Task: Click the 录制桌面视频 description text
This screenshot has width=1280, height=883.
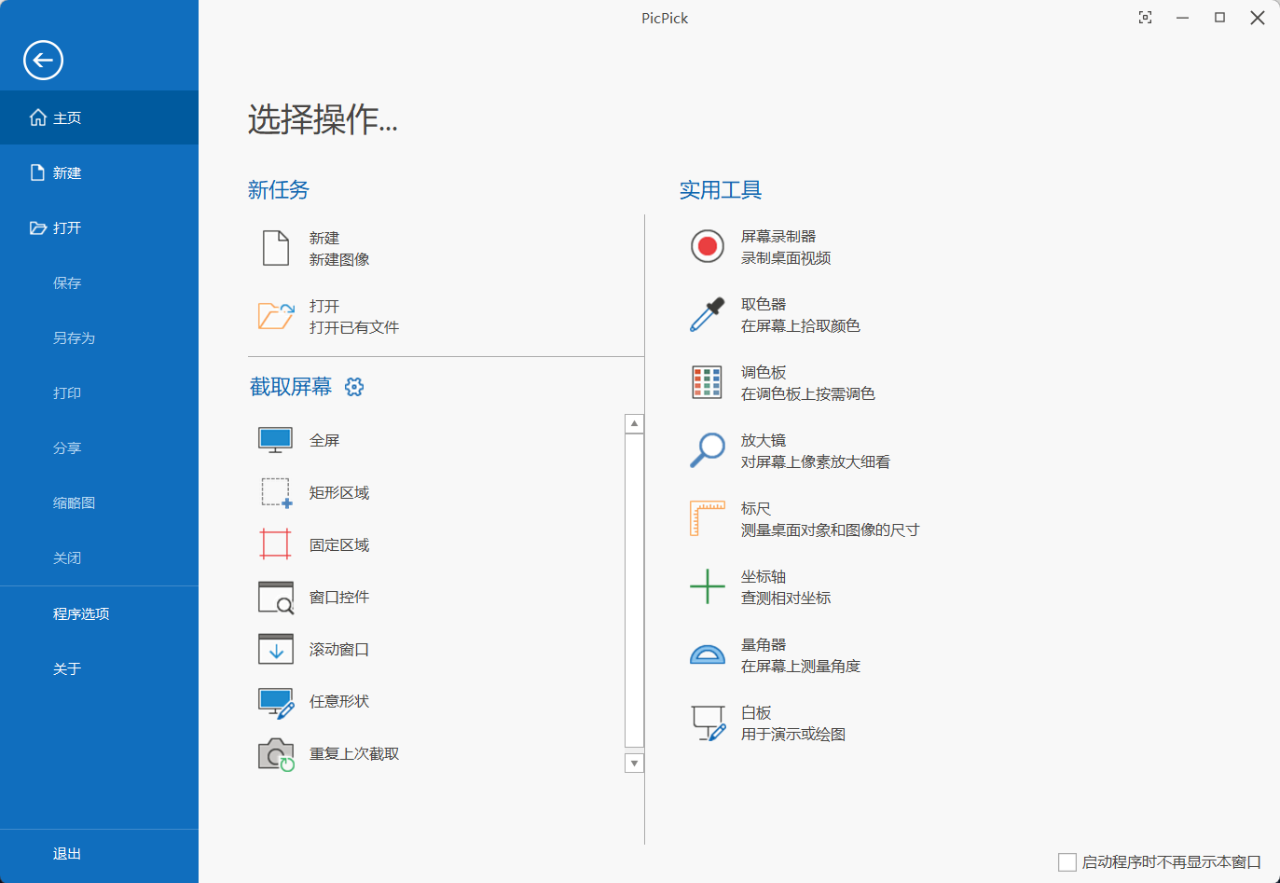Action: [x=786, y=258]
